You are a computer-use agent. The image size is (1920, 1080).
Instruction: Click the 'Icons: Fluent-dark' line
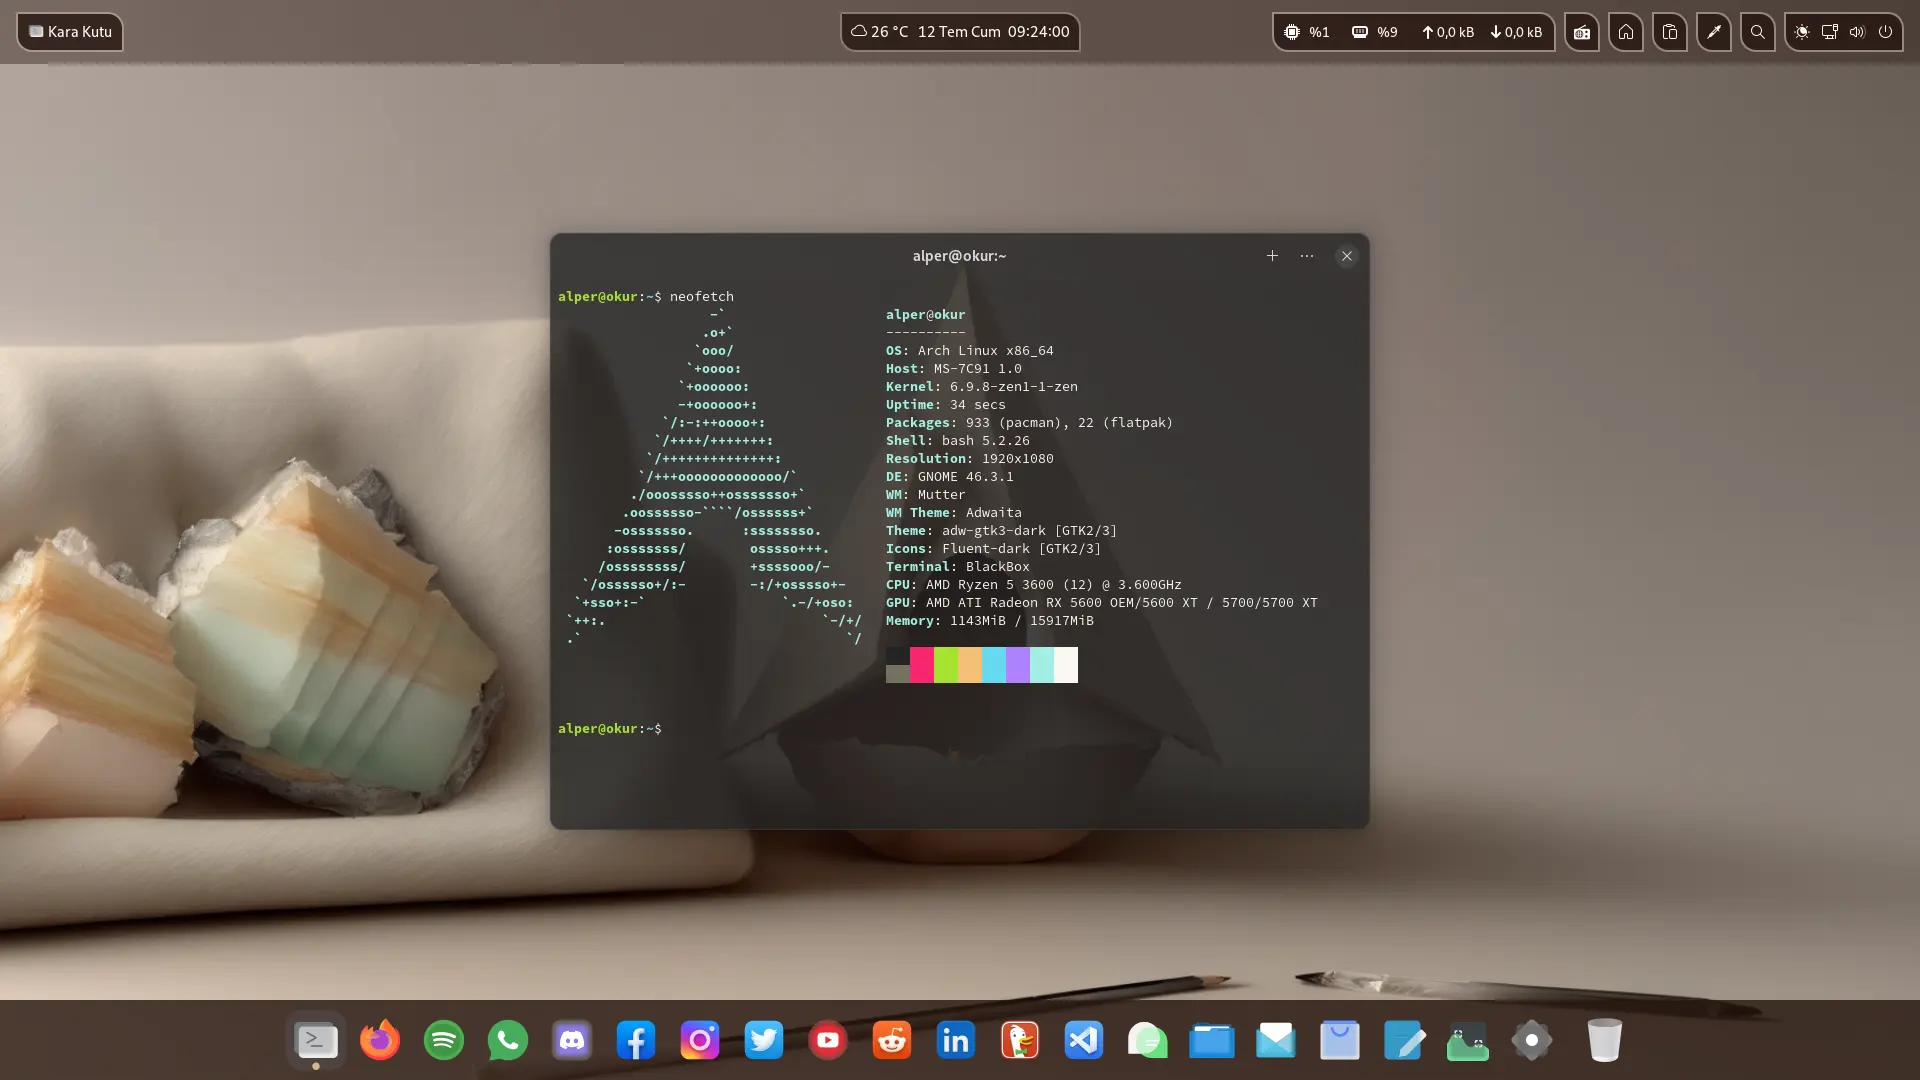994,549
